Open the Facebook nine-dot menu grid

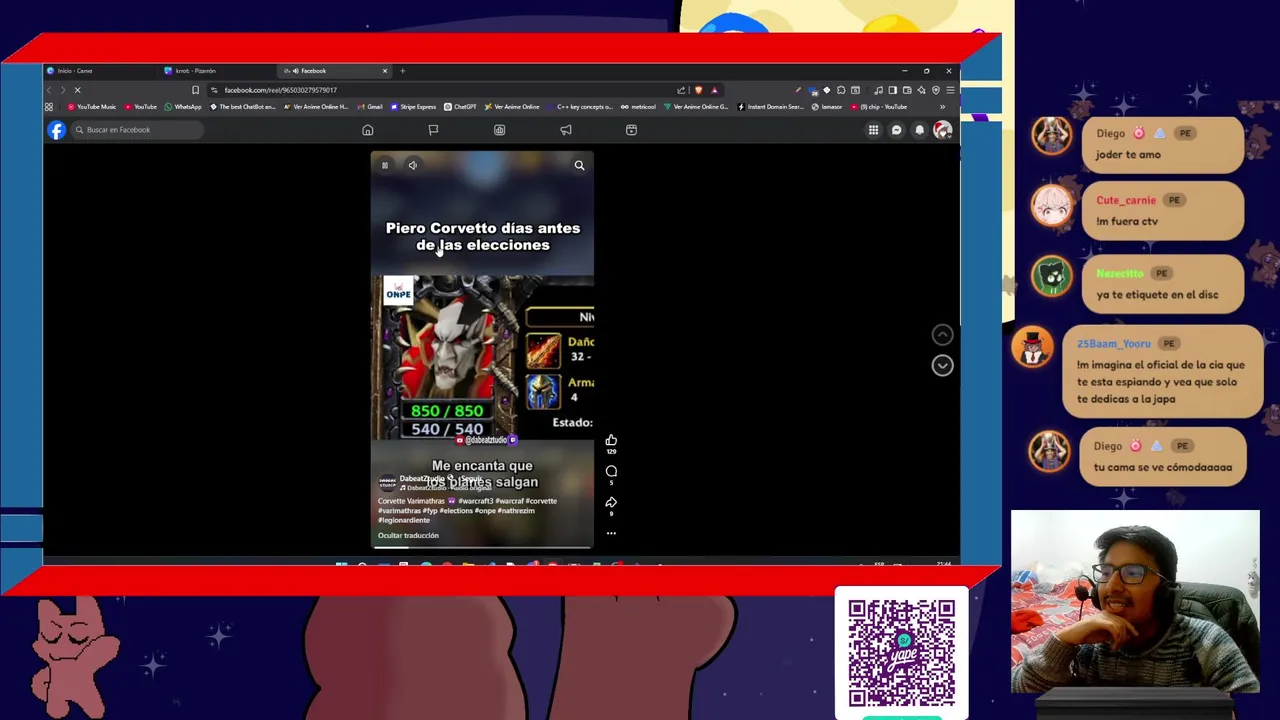tap(873, 130)
